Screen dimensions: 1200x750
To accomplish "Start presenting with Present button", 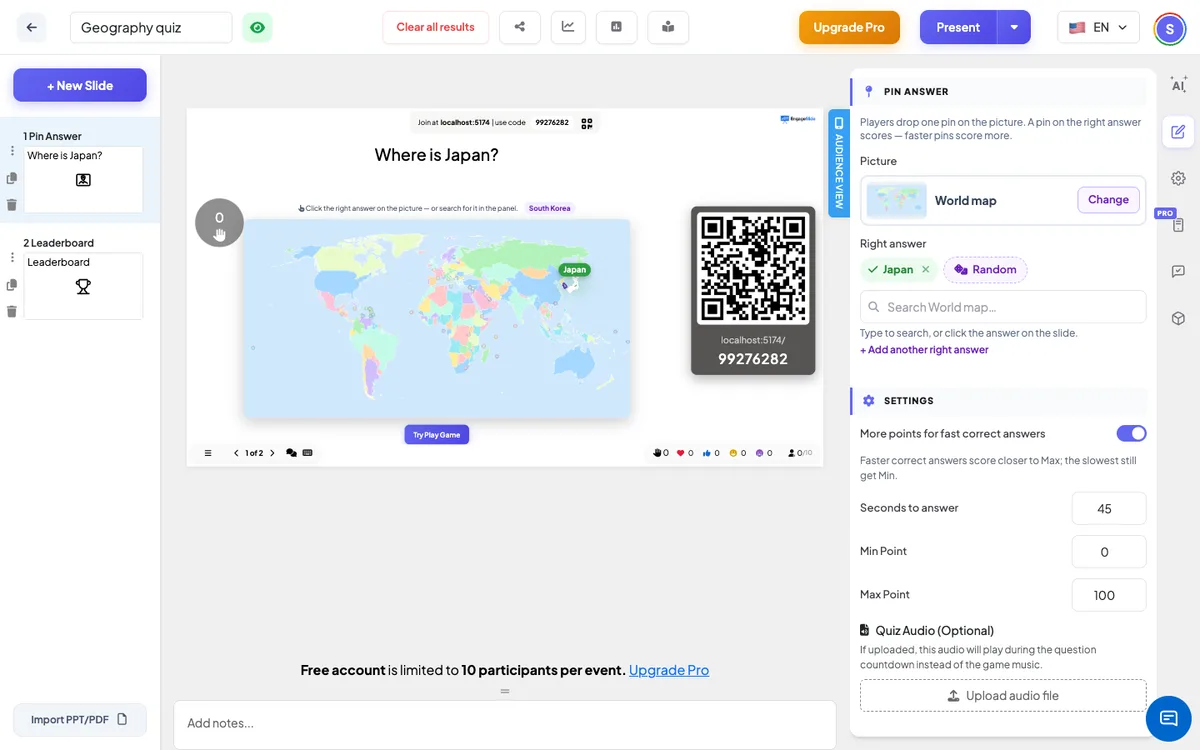I will coord(958,27).
